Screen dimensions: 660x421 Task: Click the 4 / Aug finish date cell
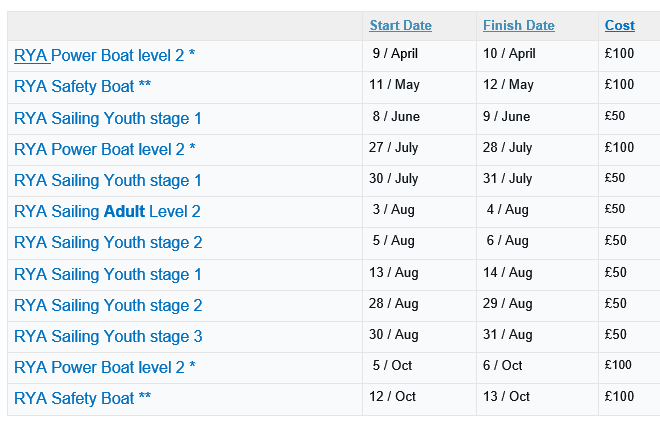coord(507,210)
